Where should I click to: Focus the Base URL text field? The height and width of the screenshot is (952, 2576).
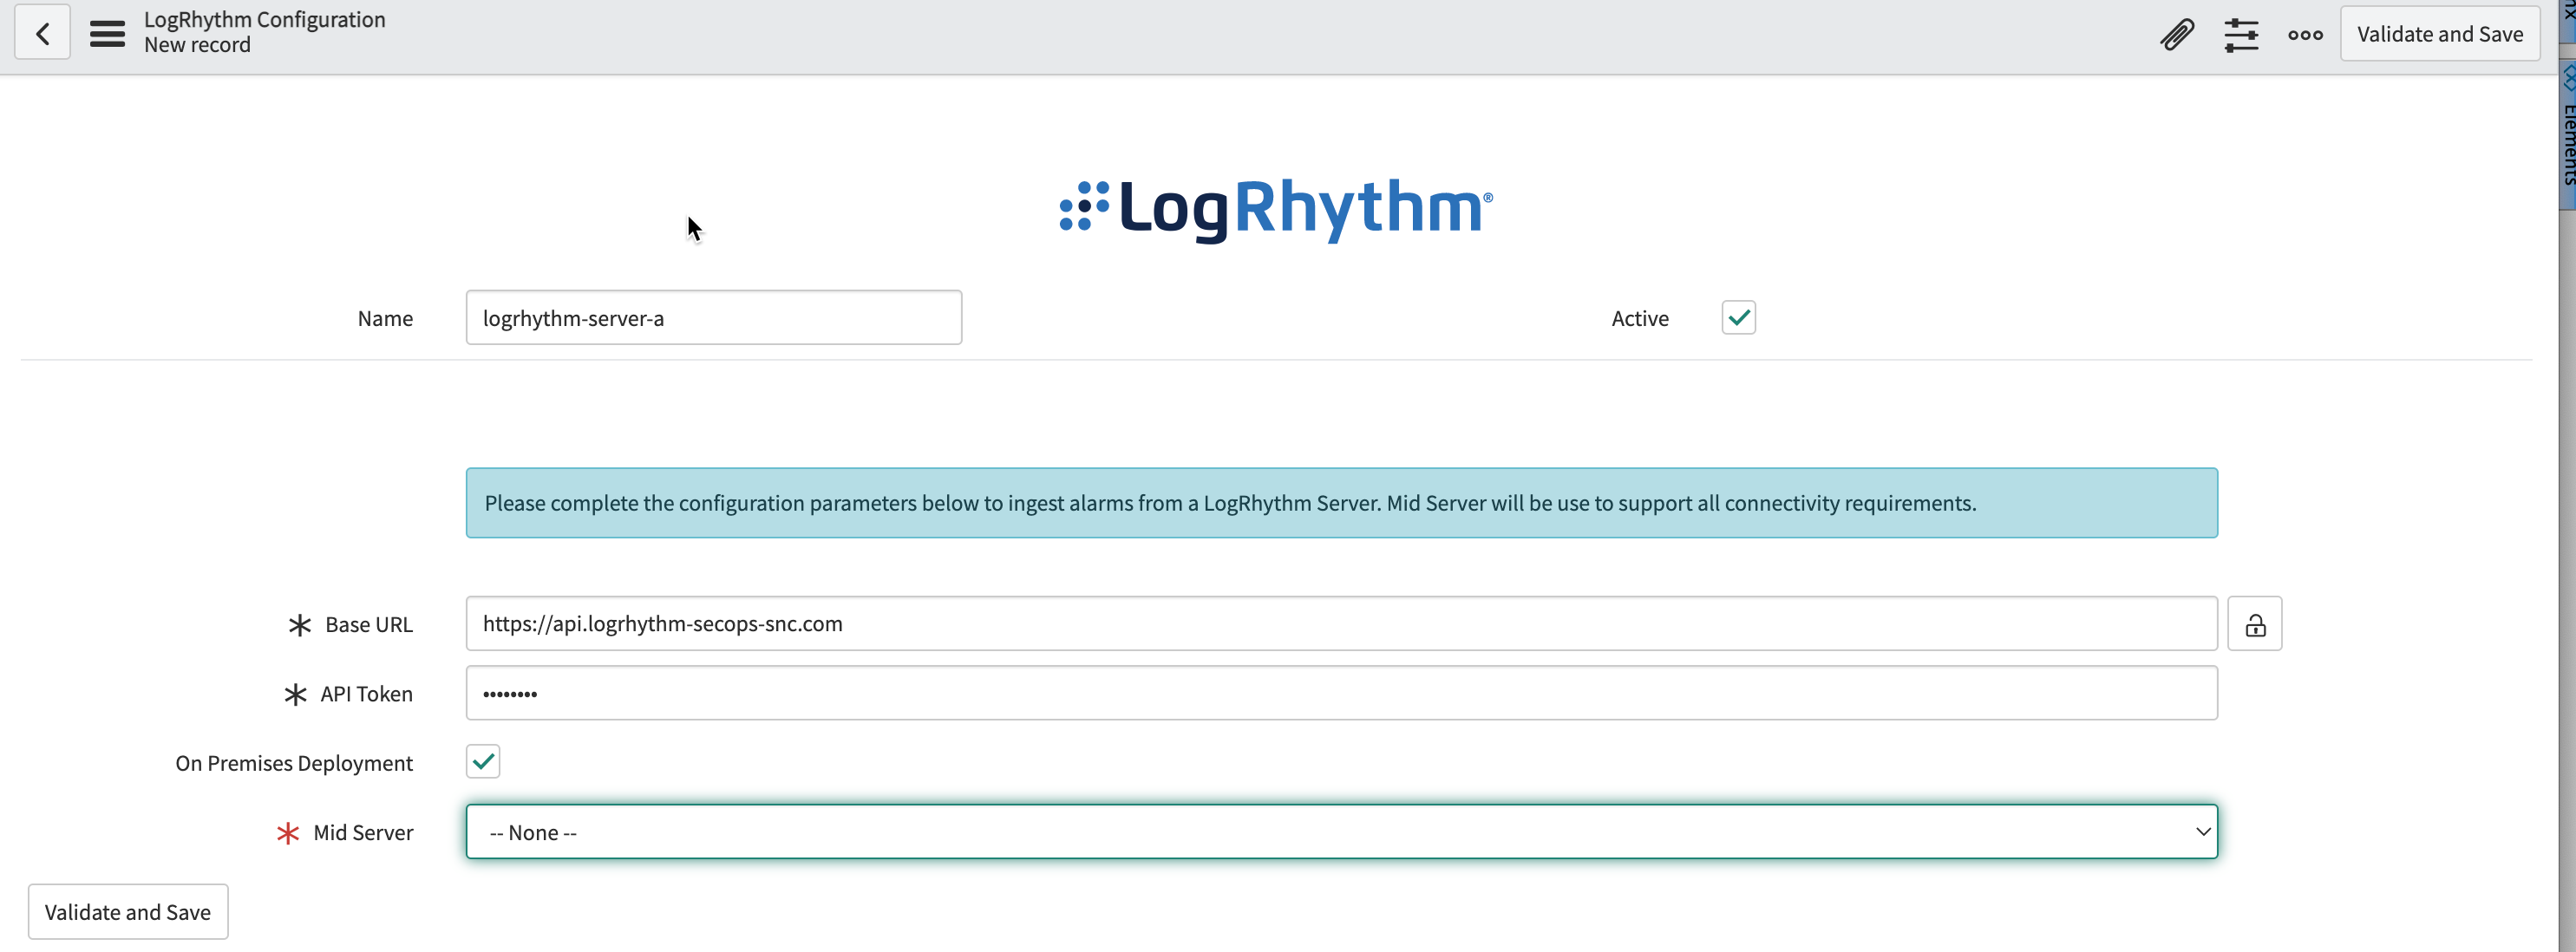pyautogui.click(x=1341, y=624)
